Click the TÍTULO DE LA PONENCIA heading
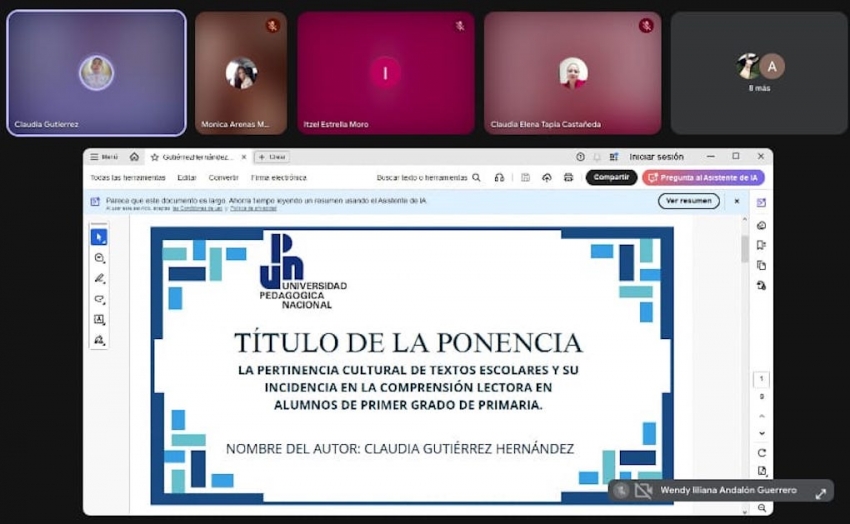 click(408, 342)
